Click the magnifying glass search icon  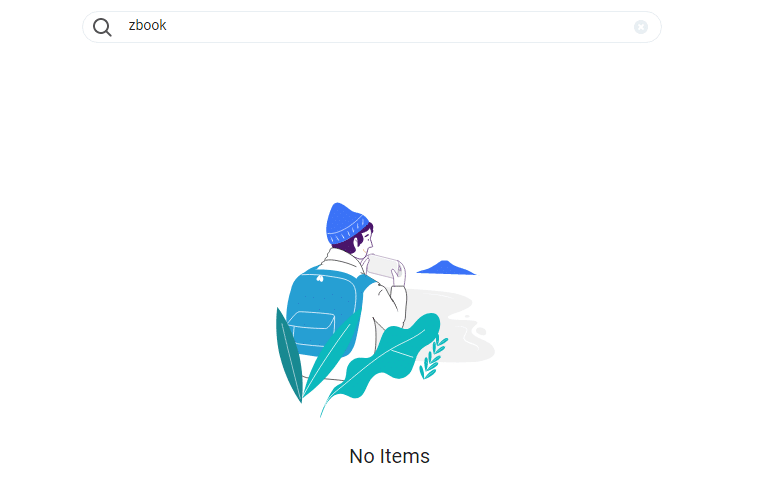pyautogui.click(x=102, y=27)
